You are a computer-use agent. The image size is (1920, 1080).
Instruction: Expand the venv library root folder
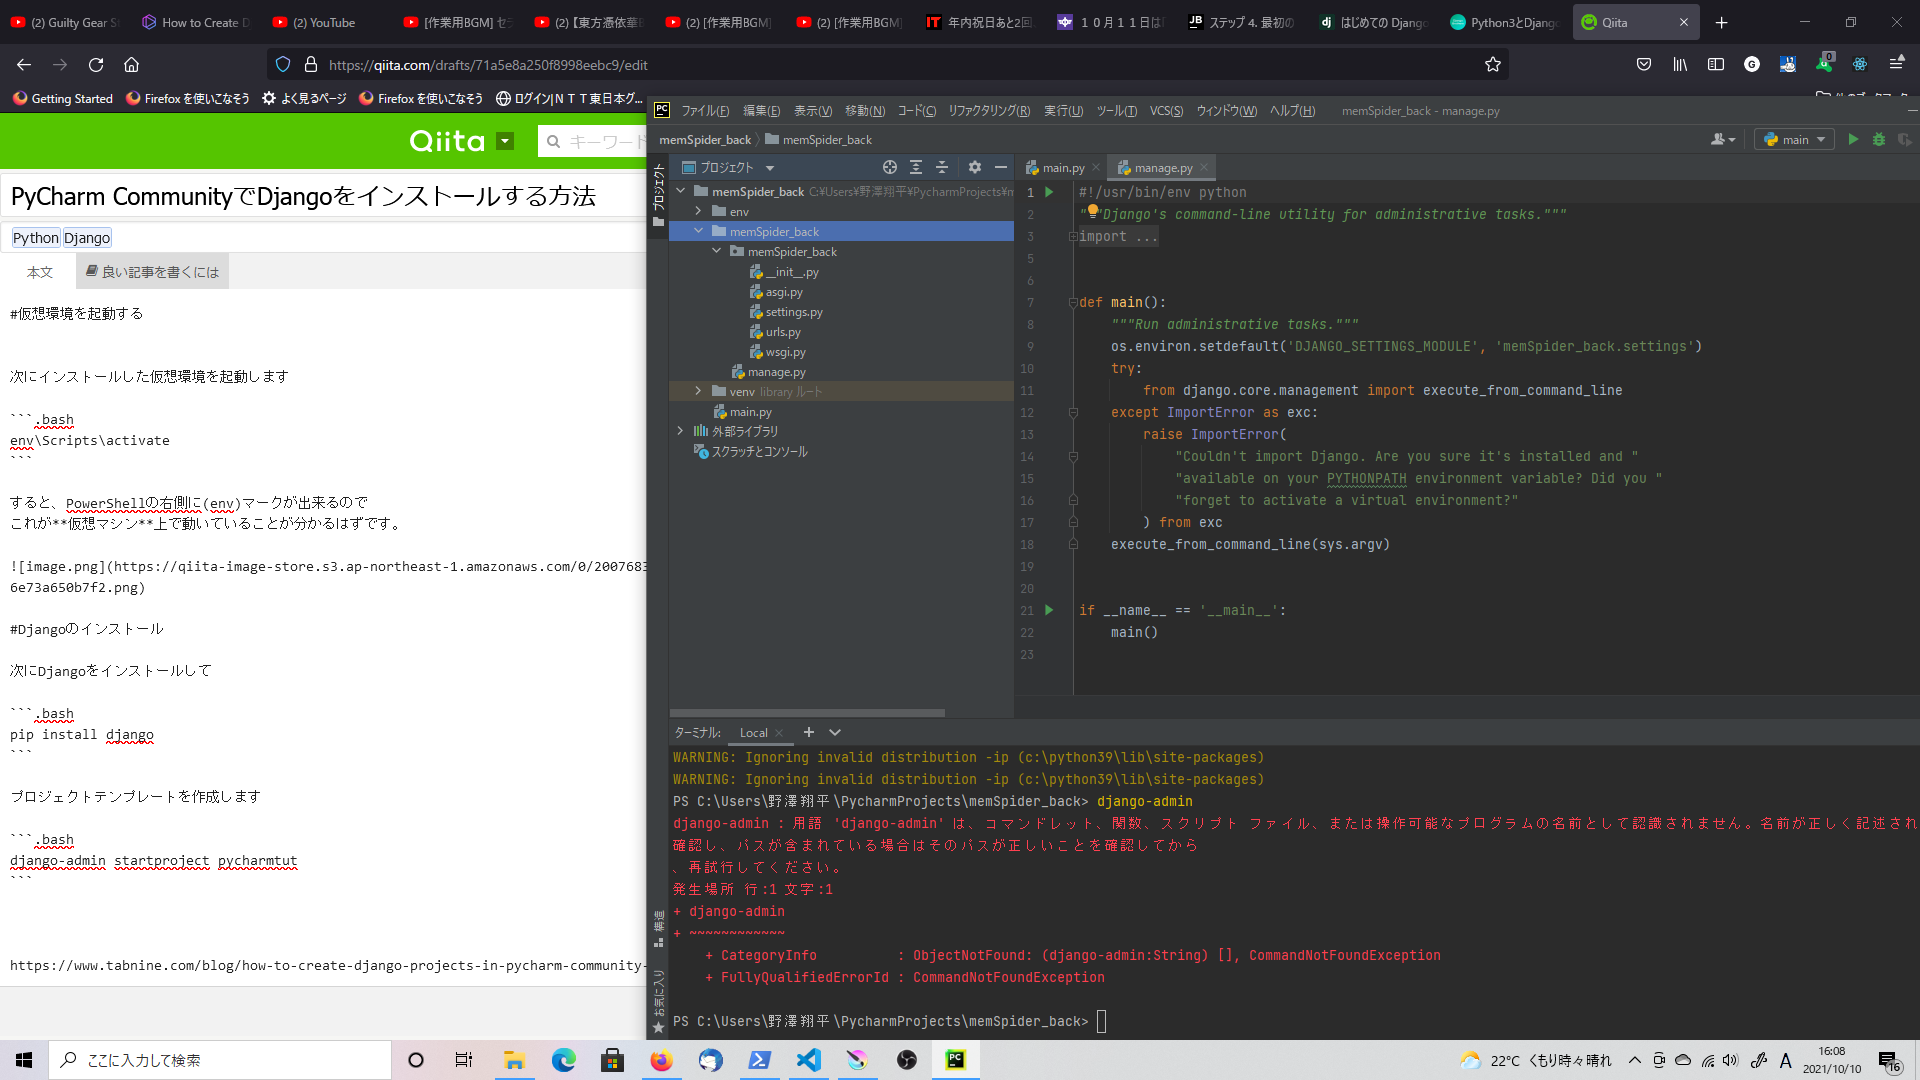pyautogui.click(x=698, y=392)
